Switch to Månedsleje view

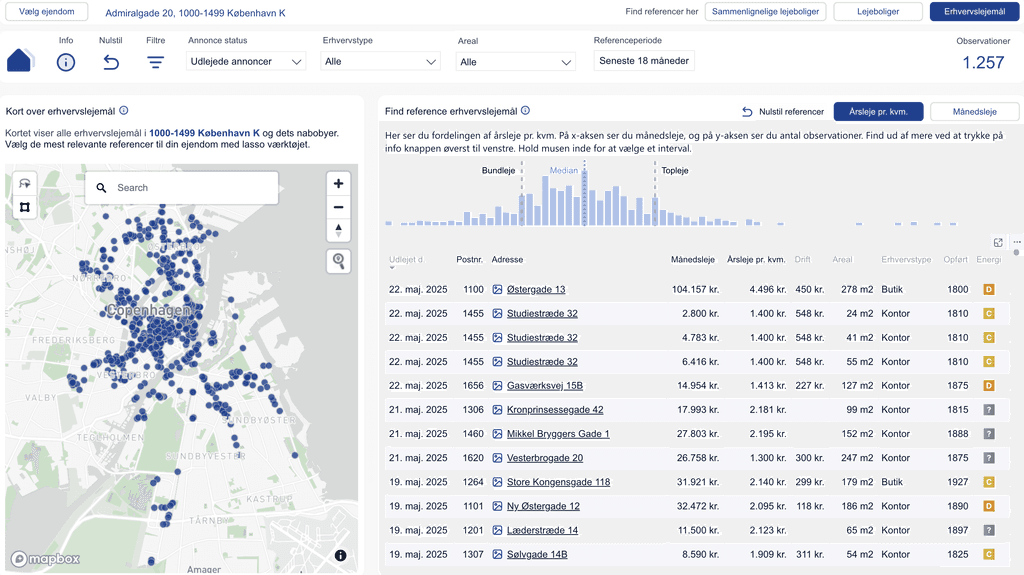coord(974,112)
